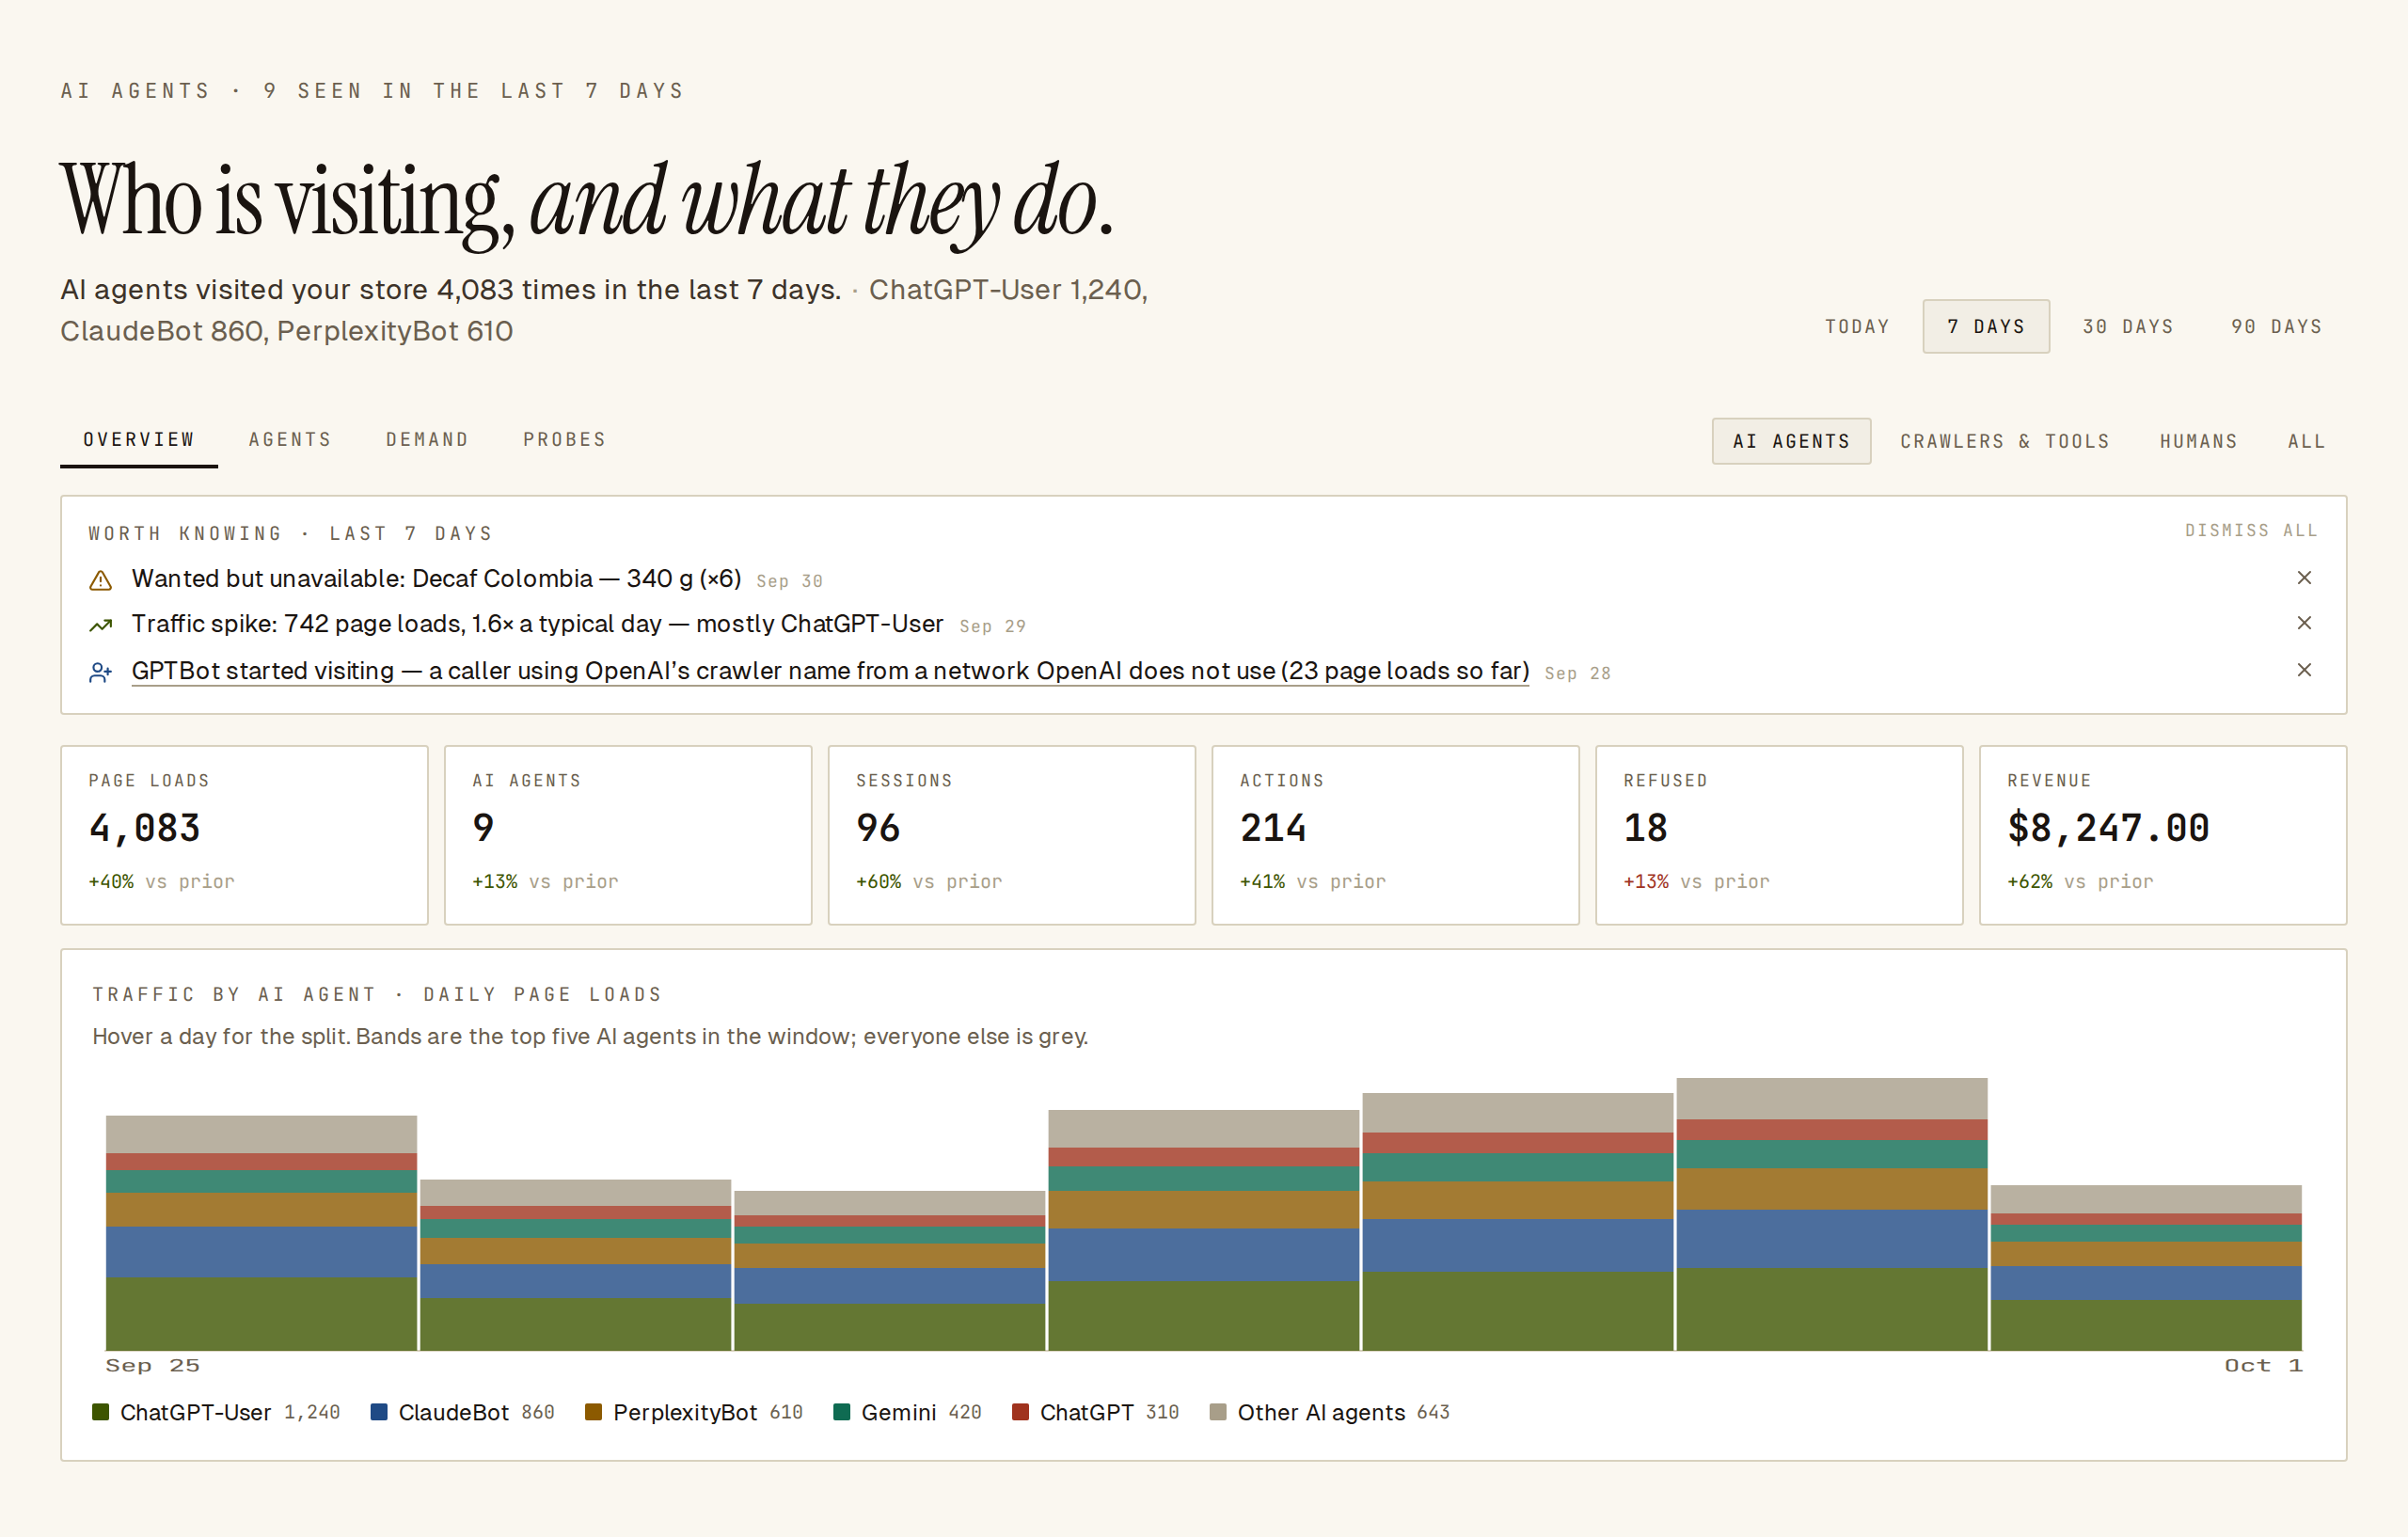Click the Sep 25 chart bar
Viewport: 2408px width, 1537px height.
(x=261, y=1233)
